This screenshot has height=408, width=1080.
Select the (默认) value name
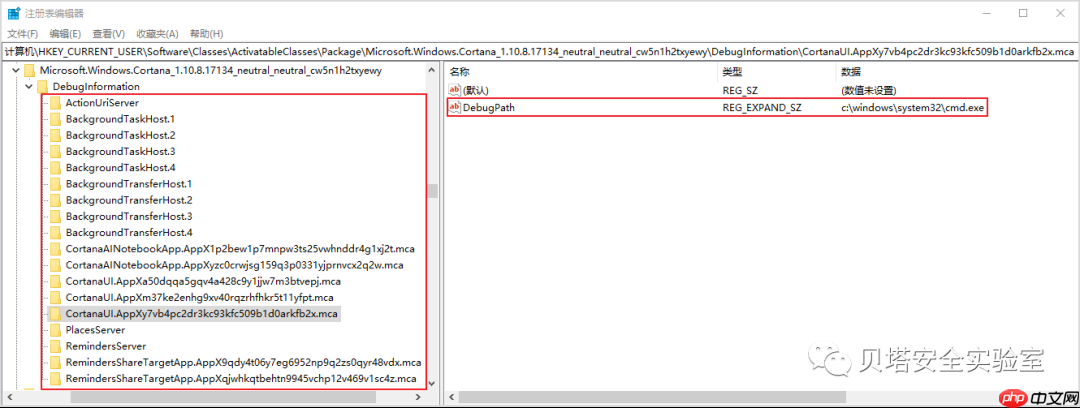pos(475,90)
